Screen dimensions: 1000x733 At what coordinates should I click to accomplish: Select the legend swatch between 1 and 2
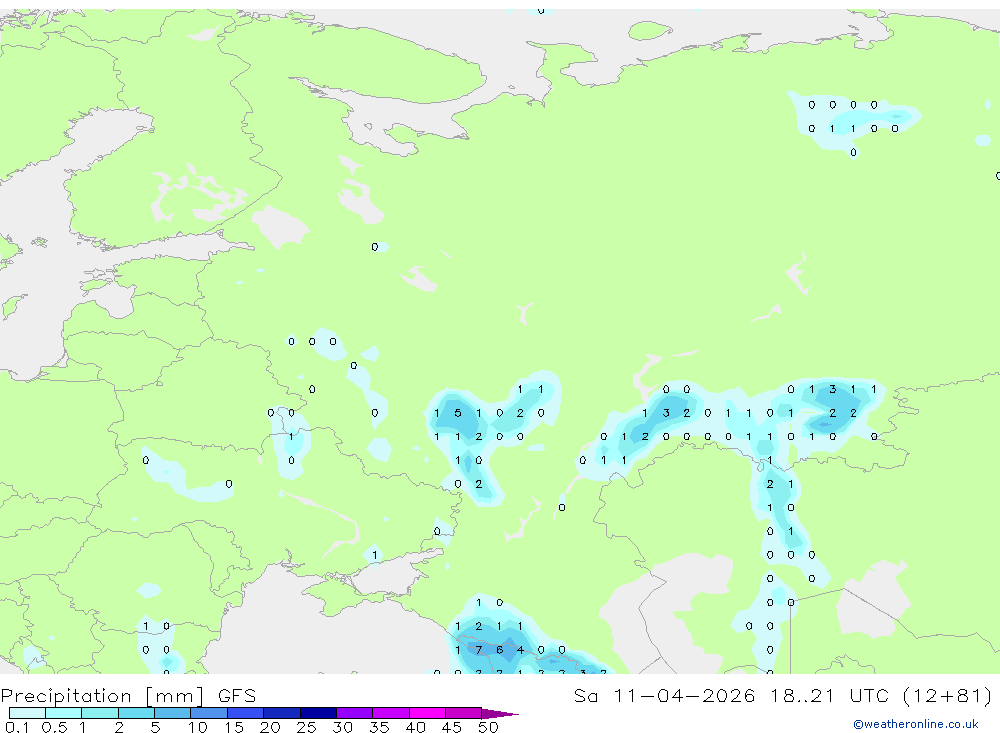pyautogui.click(x=100, y=713)
